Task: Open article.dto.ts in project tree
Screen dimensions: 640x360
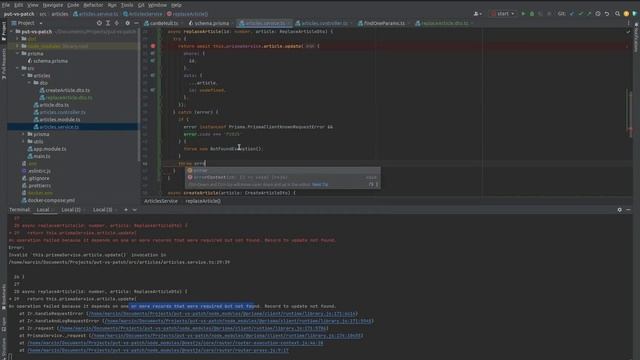Action: [51, 105]
